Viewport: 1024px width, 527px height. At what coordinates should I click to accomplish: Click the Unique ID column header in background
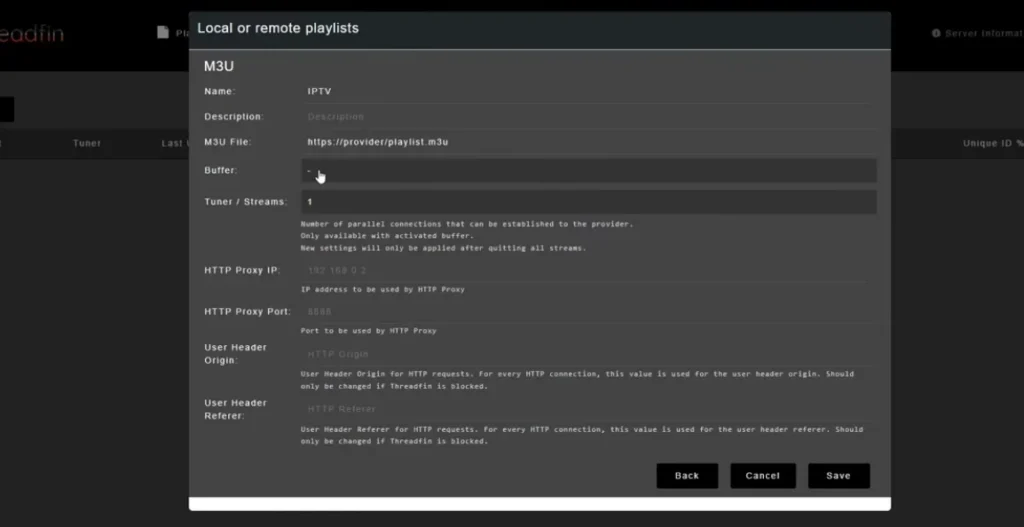click(x=993, y=143)
